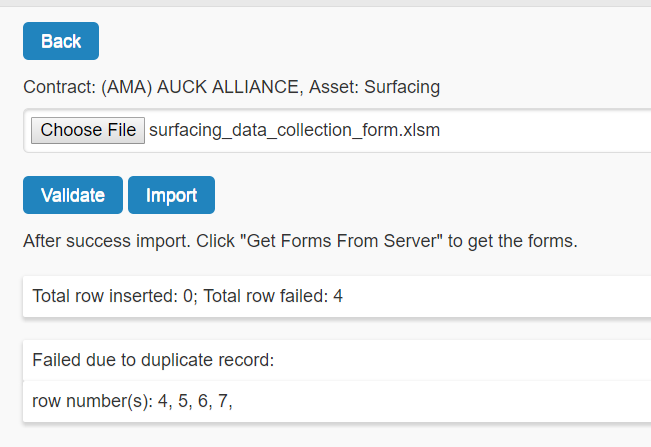Click the 'Failed due to duplicate record' heading
This screenshot has width=651, height=447.
152,360
